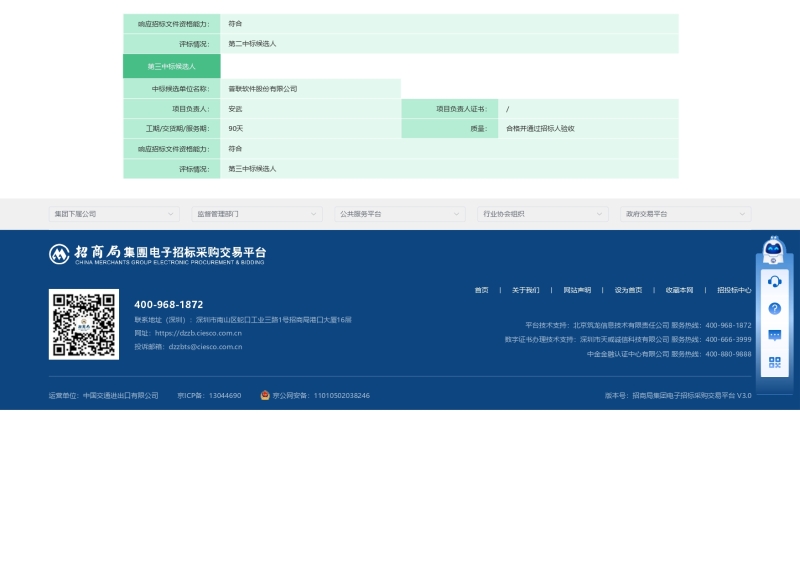Click the question mark help icon
The height and width of the screenshot is (566, 800).
pyautogui.click(x=774, y=308)
